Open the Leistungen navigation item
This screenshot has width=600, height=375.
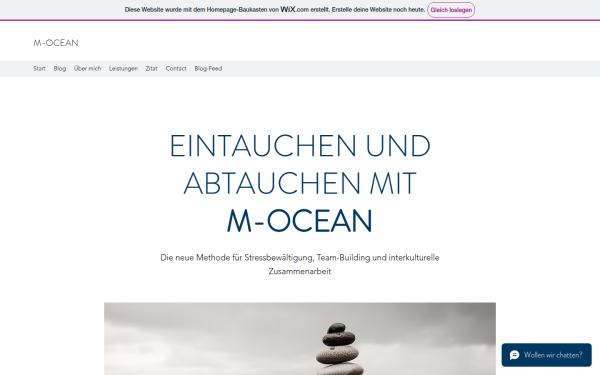(123, 68)
